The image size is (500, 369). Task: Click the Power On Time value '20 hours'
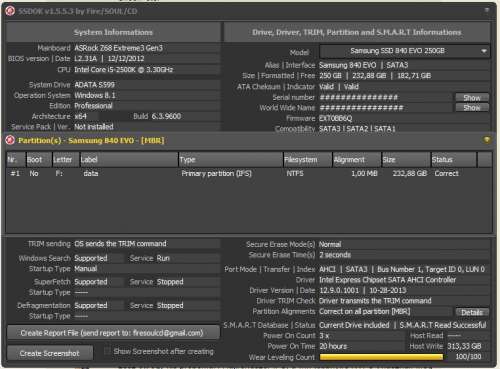coord(333,346)
